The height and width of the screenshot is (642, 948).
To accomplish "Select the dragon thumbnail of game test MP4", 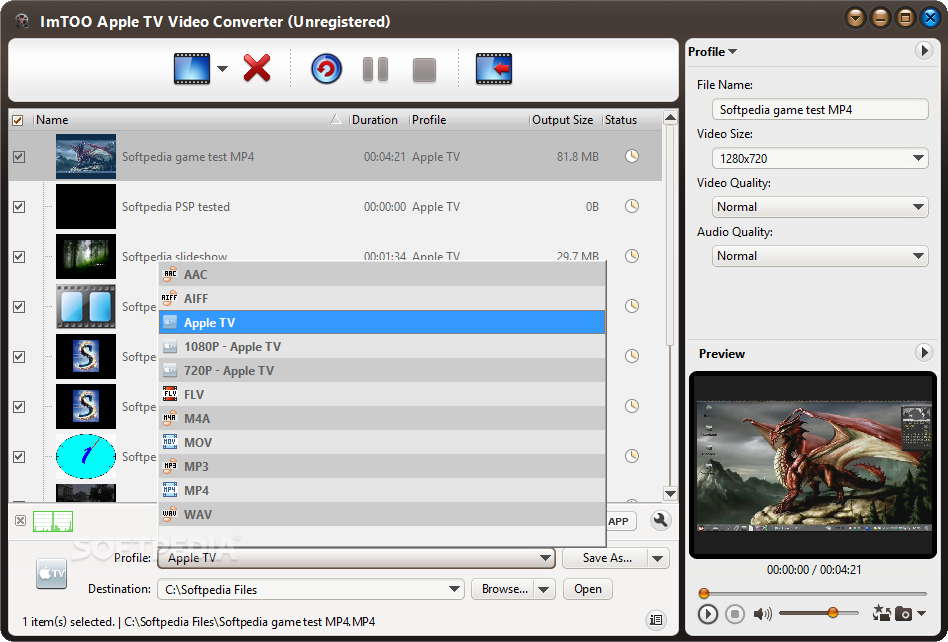I will pos(86,157).
